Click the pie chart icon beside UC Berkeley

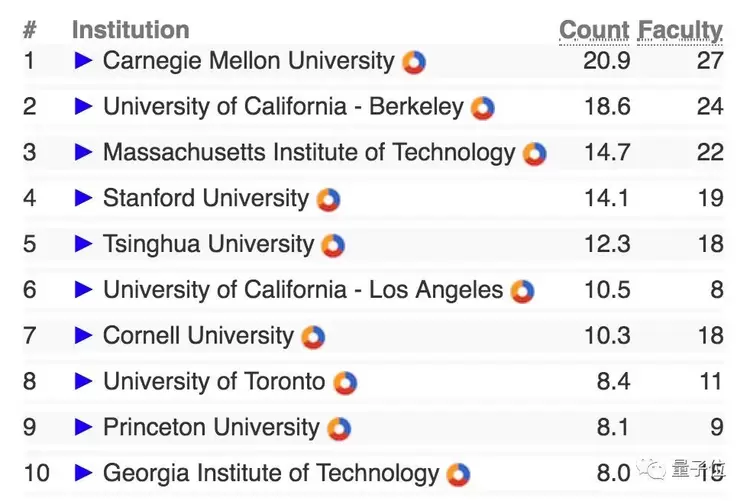483,108
